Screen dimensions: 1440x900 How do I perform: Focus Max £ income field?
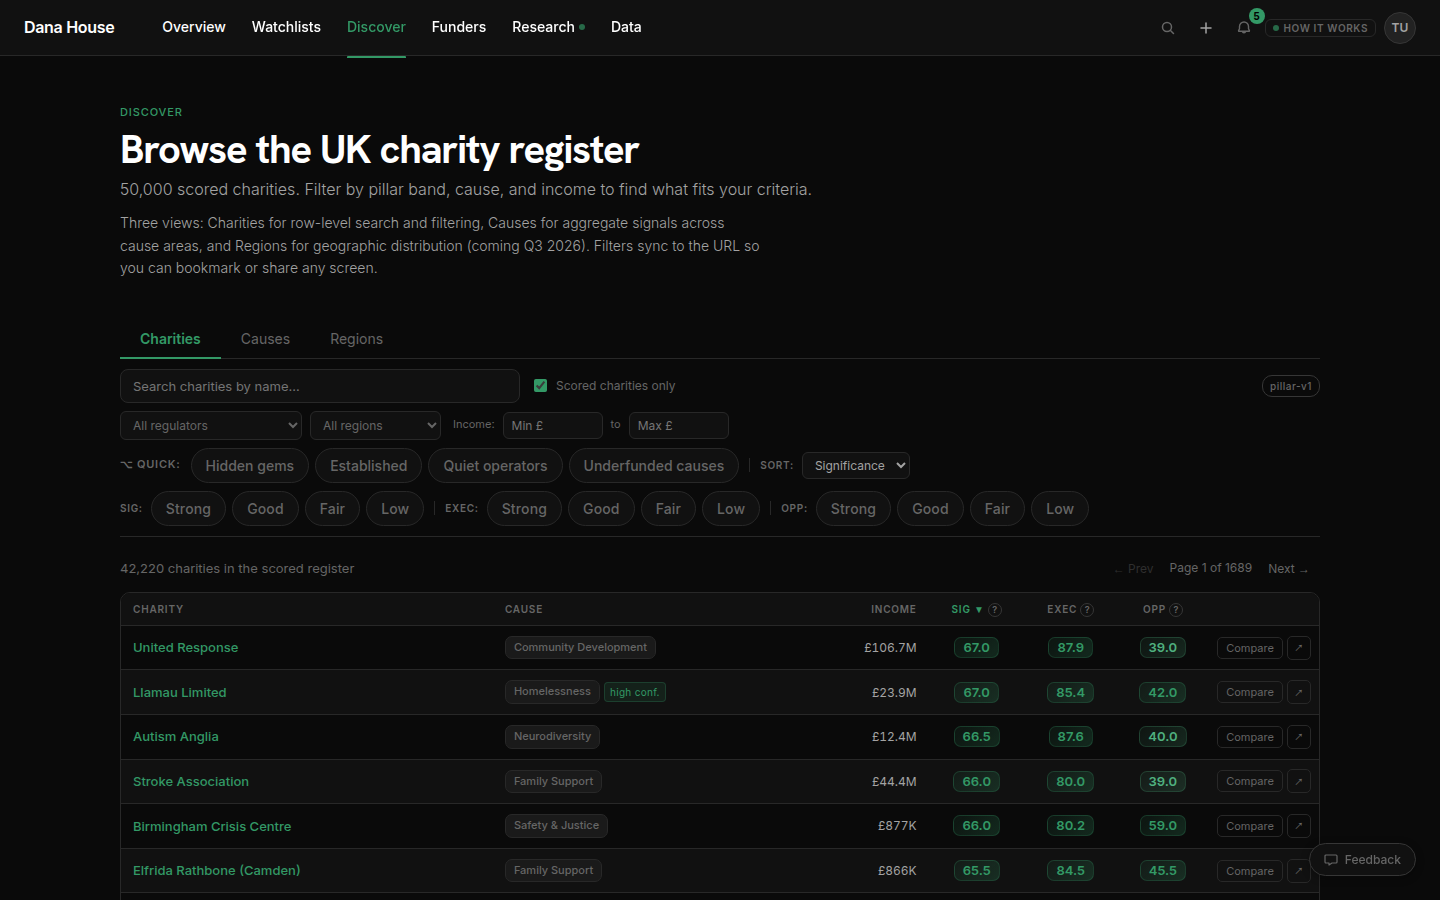679,426
